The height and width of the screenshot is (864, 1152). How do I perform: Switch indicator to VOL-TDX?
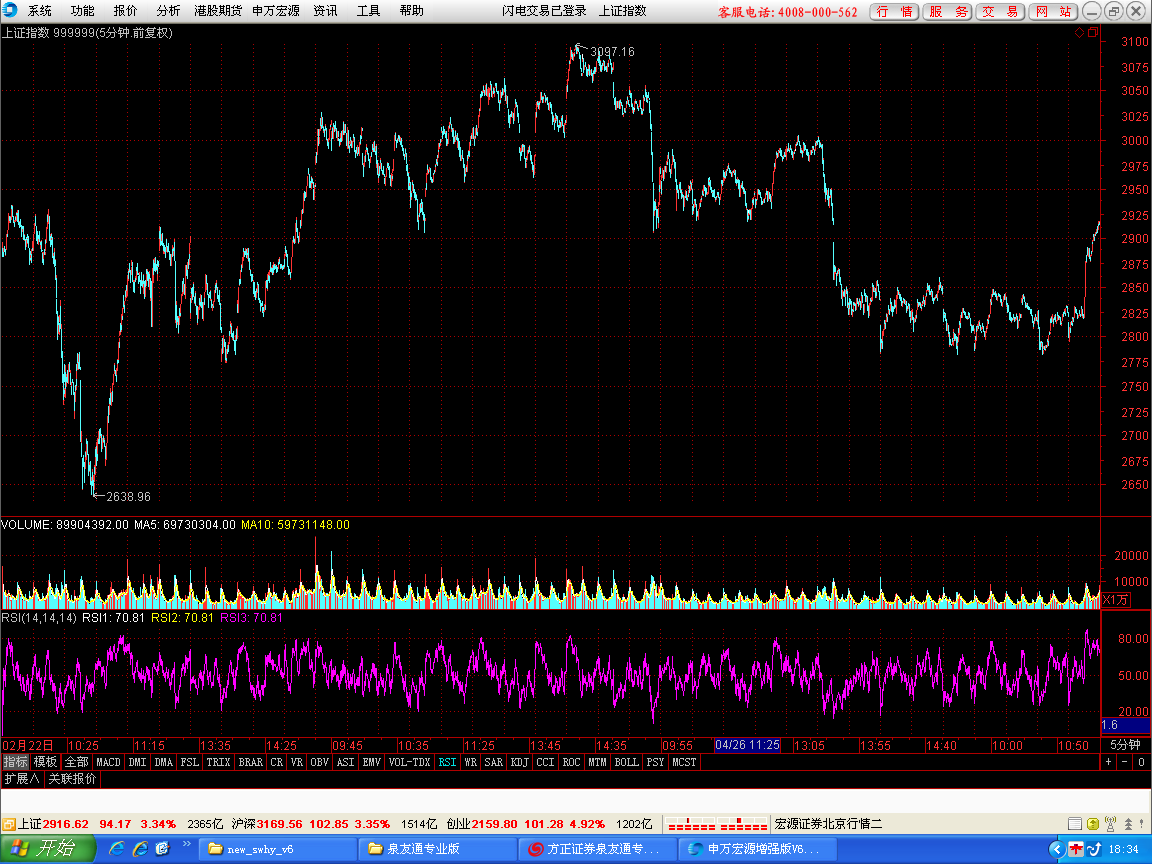409,762
